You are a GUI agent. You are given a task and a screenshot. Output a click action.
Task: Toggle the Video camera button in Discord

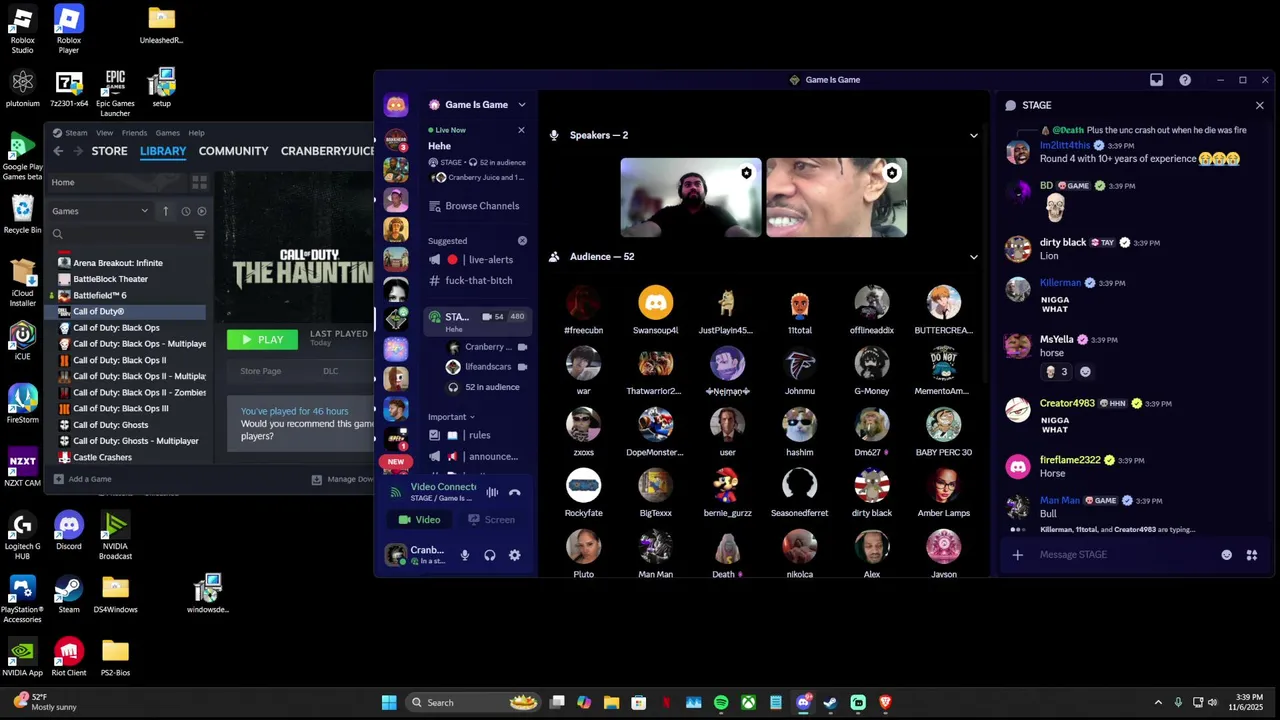[x=419, y=520]
